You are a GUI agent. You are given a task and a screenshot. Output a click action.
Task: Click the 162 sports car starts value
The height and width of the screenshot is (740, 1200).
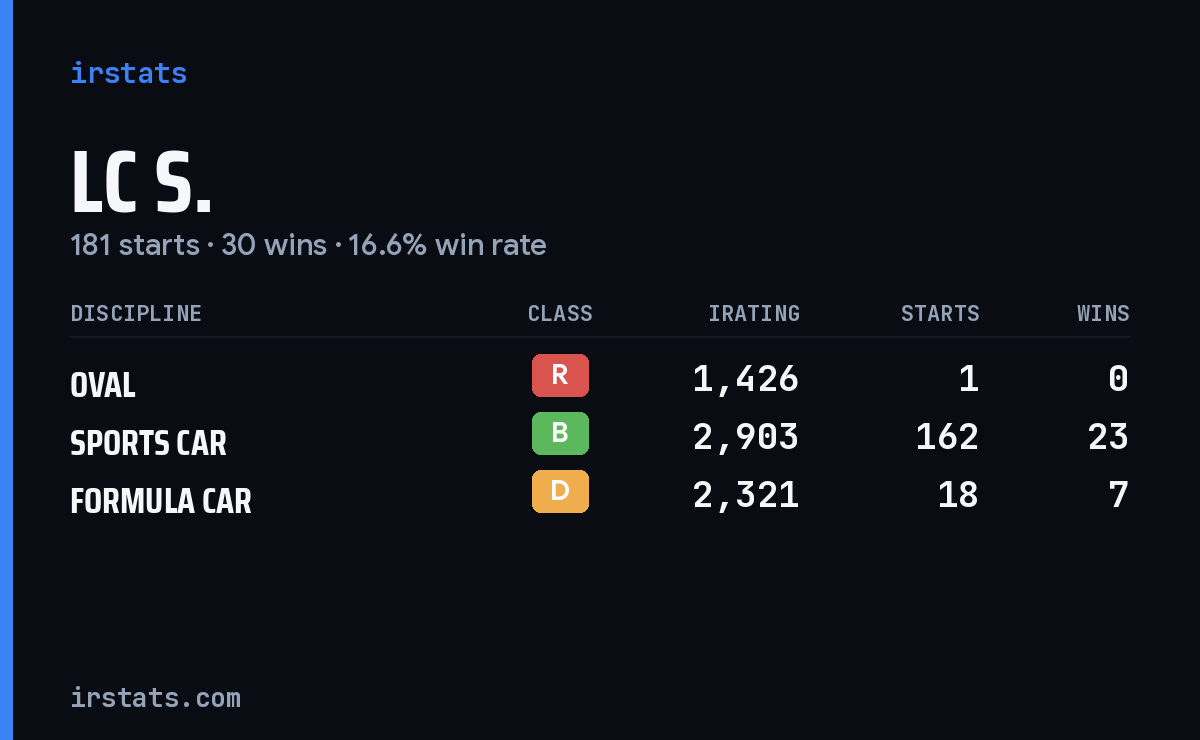click(x=947, y=437)
